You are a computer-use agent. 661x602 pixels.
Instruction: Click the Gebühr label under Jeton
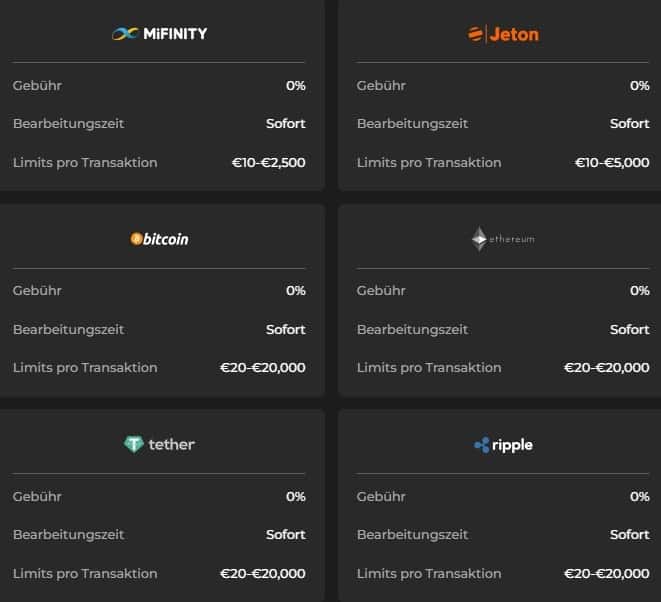point(381,86)
